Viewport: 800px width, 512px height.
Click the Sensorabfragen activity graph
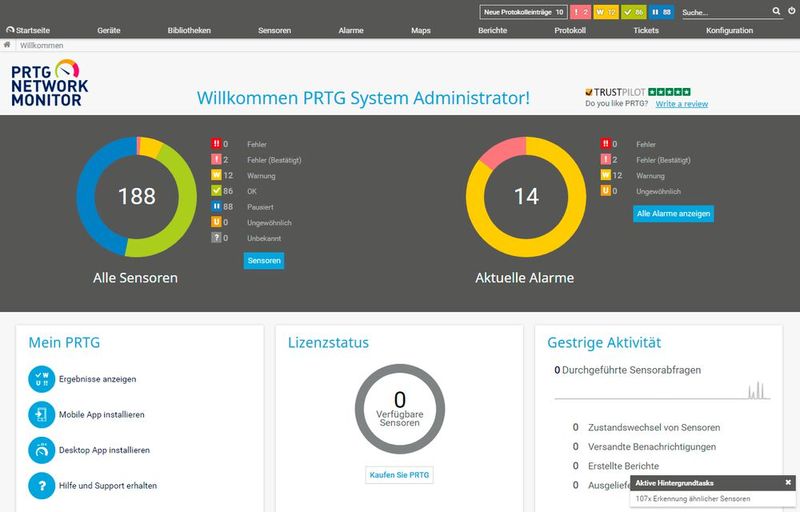(662, 390)
